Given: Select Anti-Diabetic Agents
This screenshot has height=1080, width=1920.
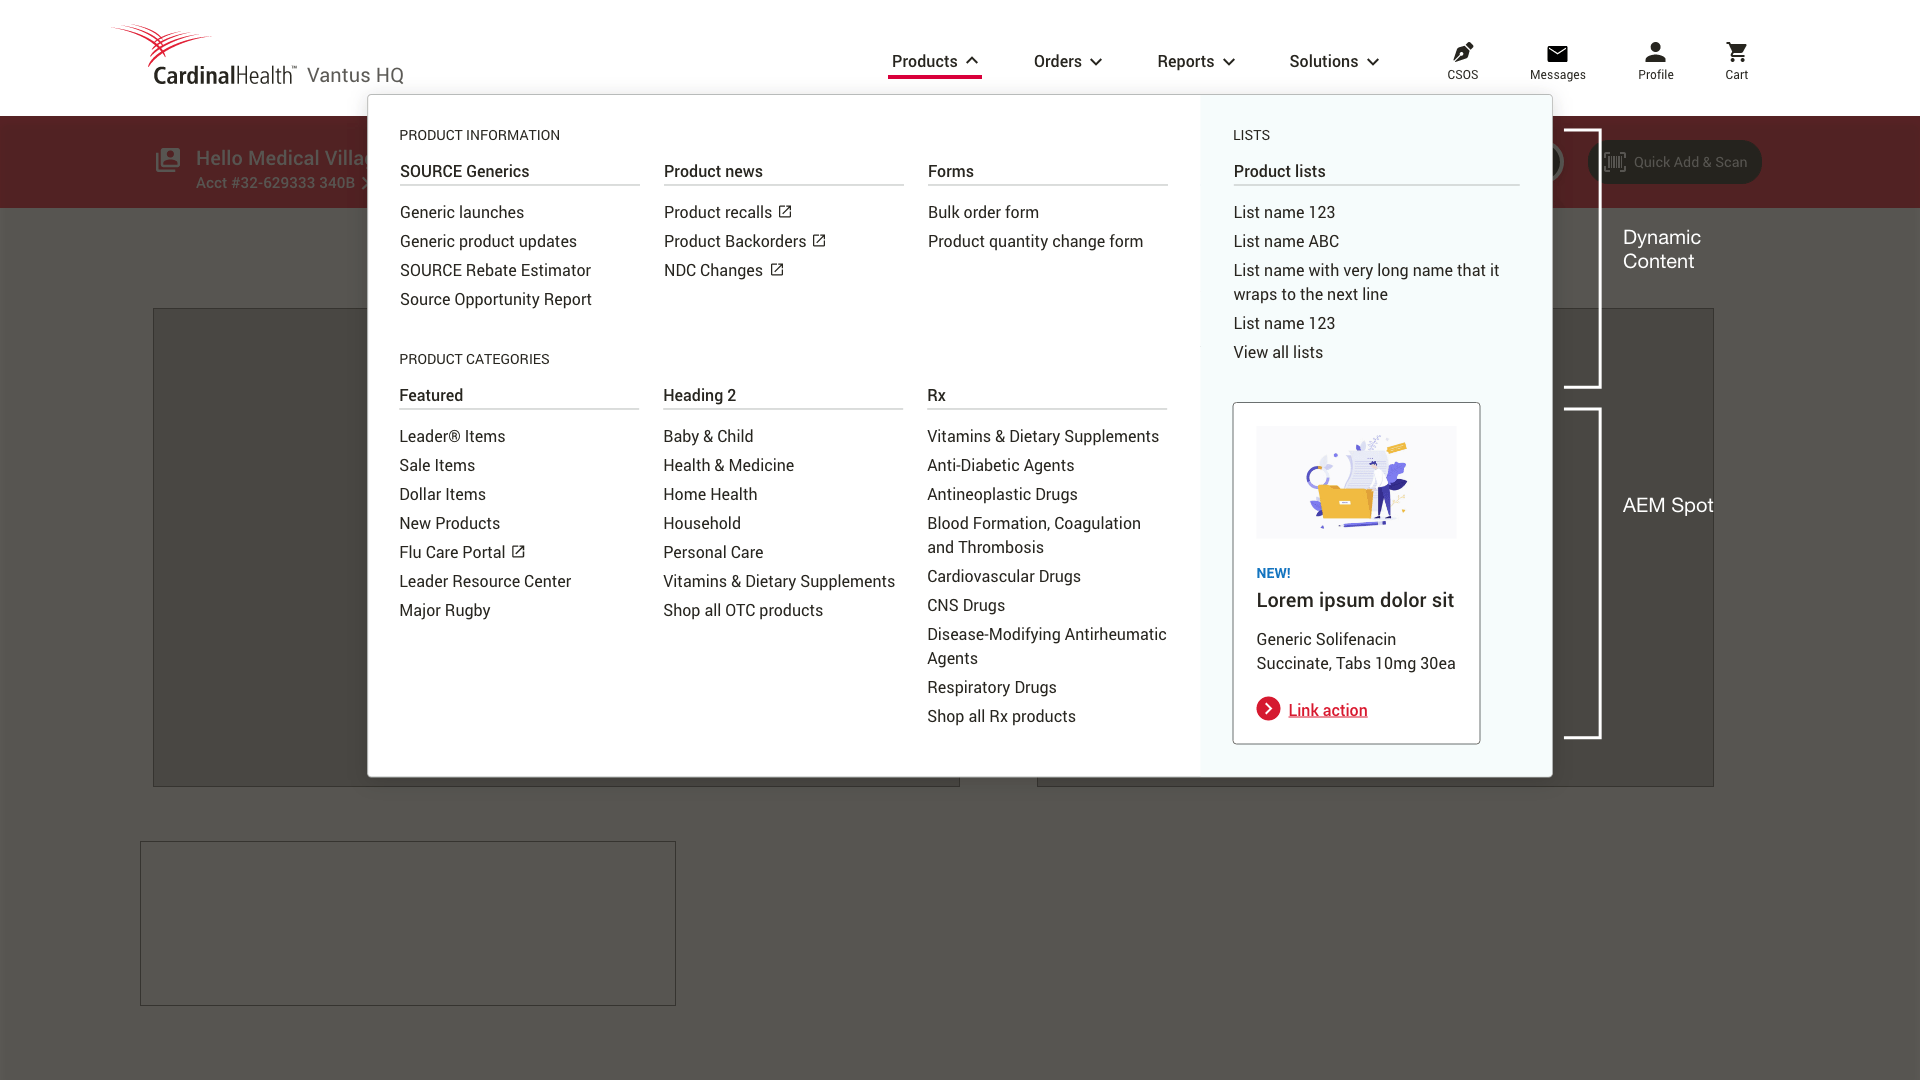Looking at the screenshot, I should pyautogui.click(x=1000, y=465).
